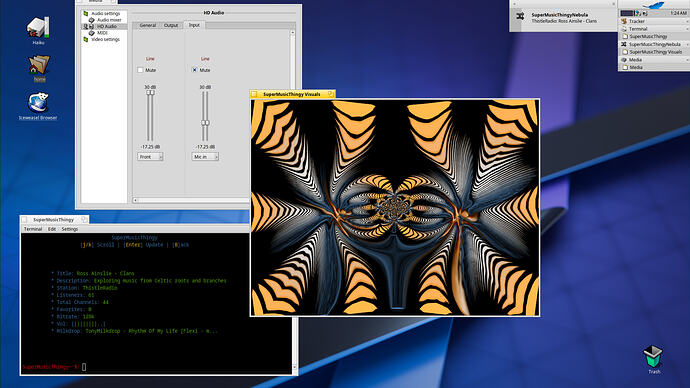Screen dimensions: 690x388
Task: Open the Haiku disk icon on the desktop
Action: click(x=38, y=29)
